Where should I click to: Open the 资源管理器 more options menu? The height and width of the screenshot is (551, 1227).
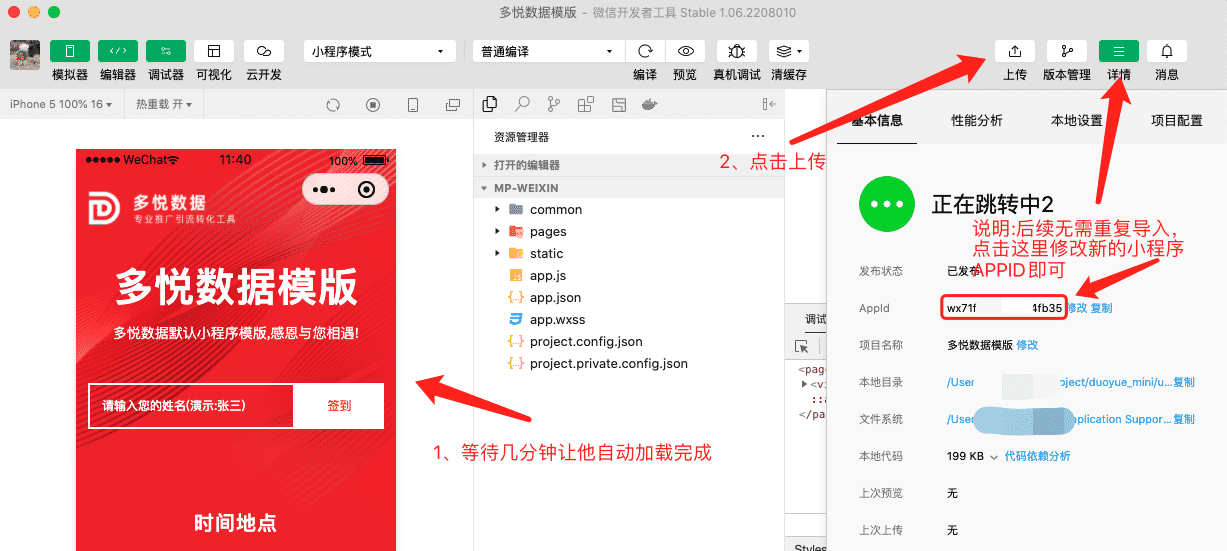click(x=758, y=137)
